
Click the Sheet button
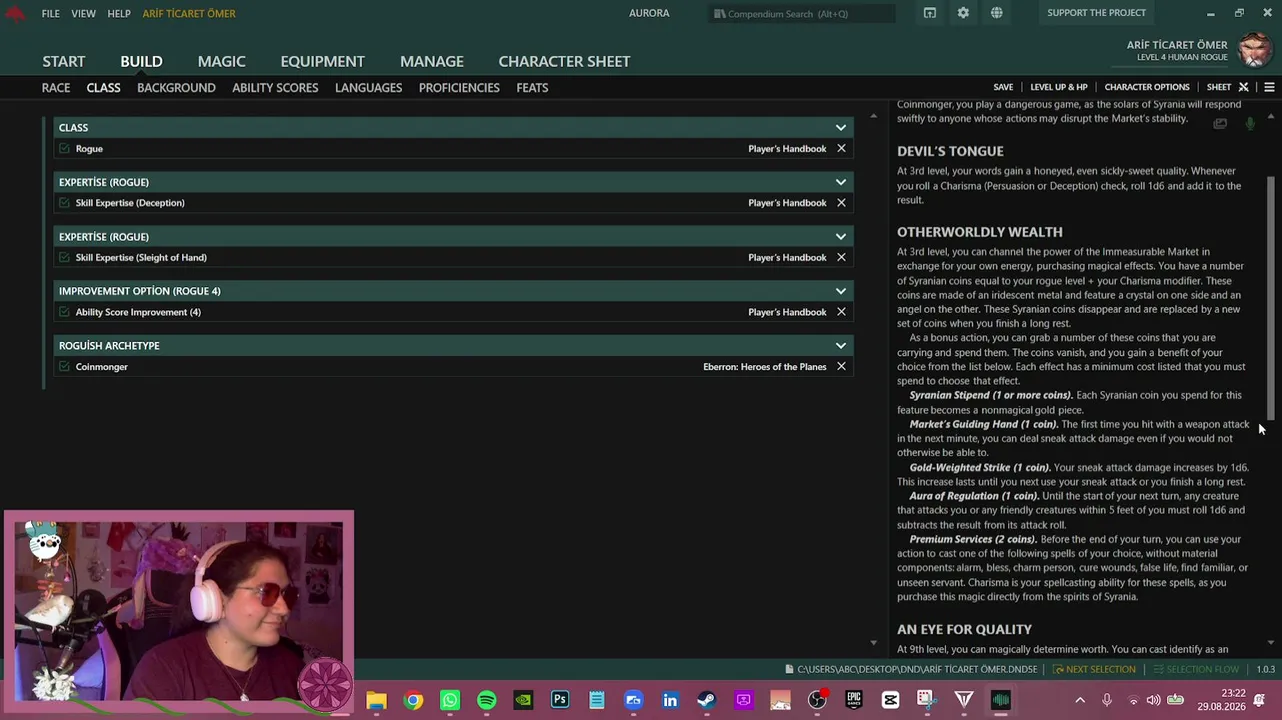coord(1219,87)
